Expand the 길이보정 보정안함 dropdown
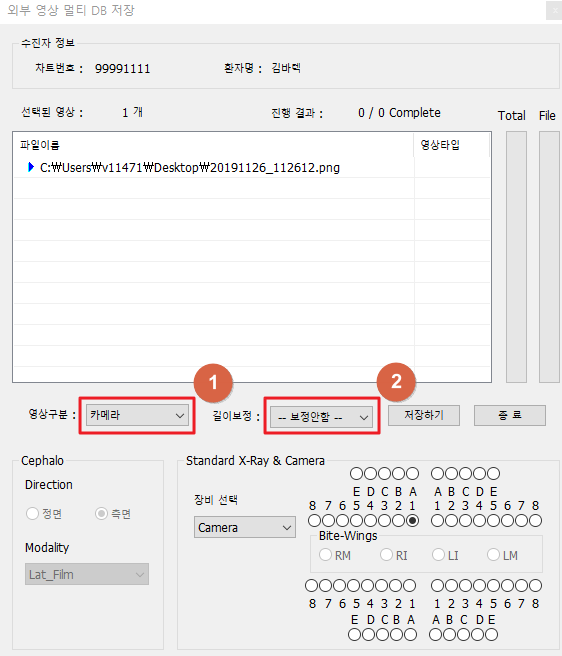Image resolution: width=562 pixels, height=656 pixels. (x=321, y=417)
